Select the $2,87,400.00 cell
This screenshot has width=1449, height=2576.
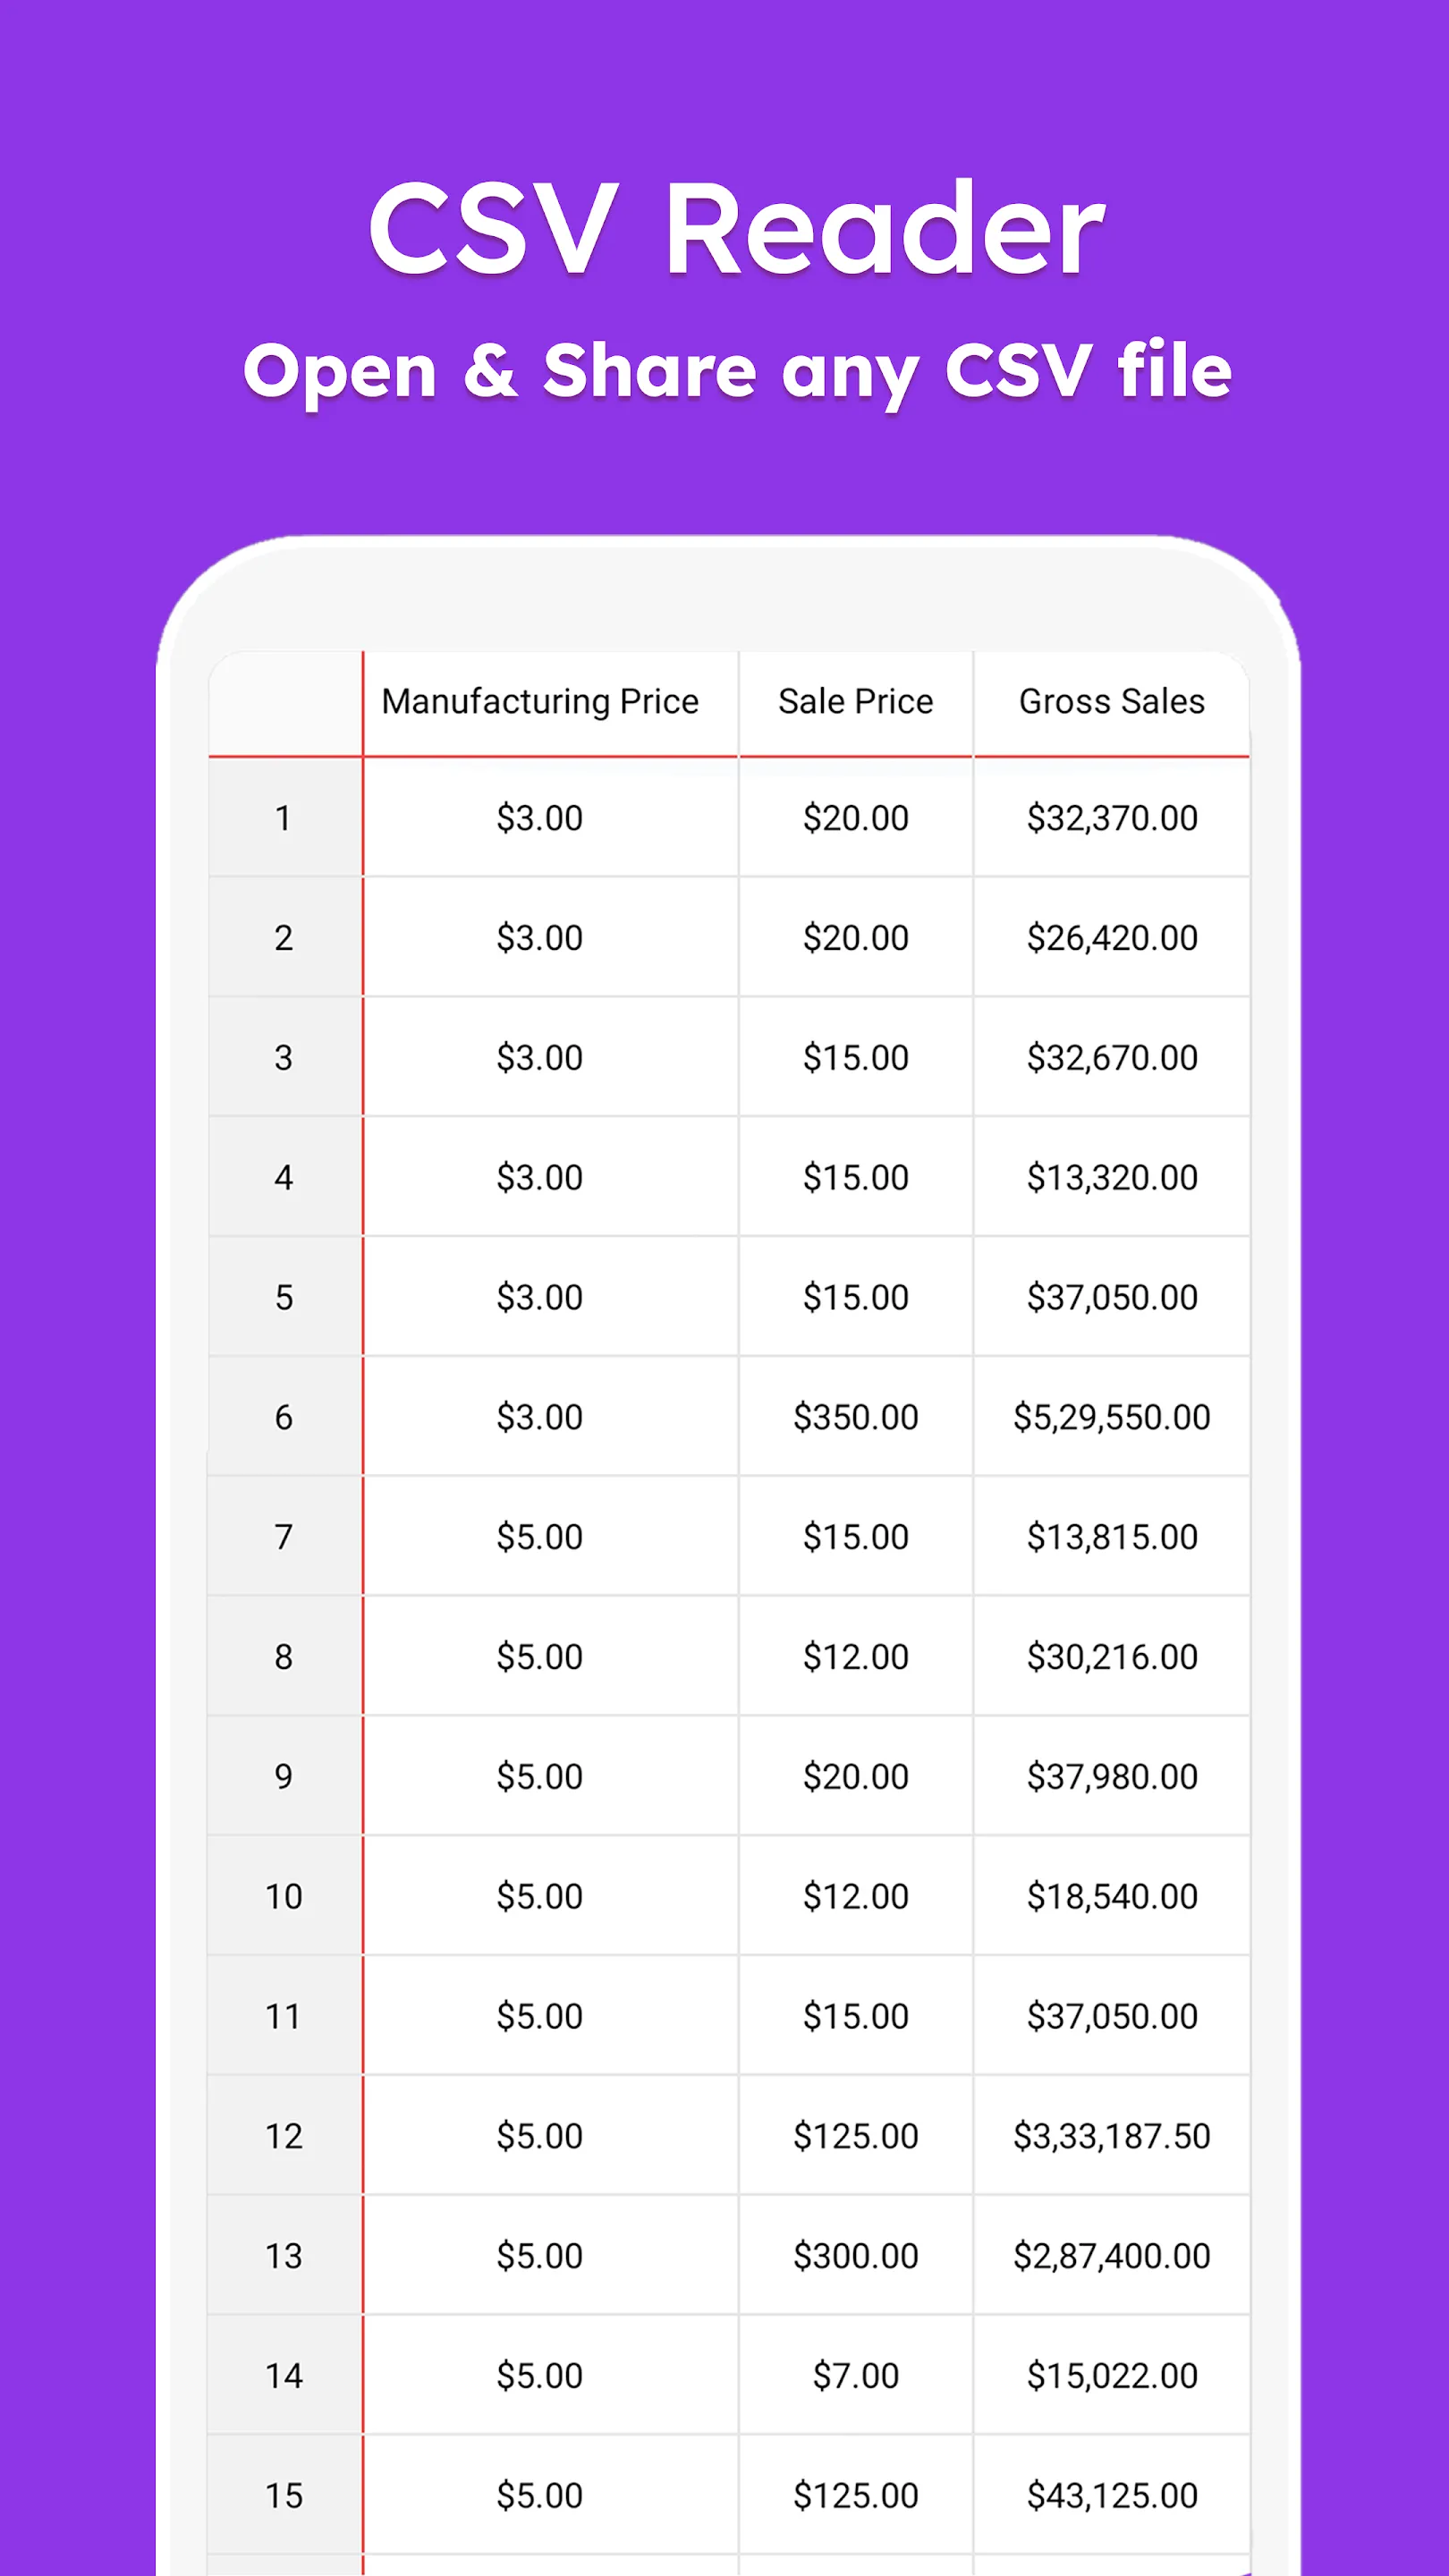(x=1112, y=2256)
